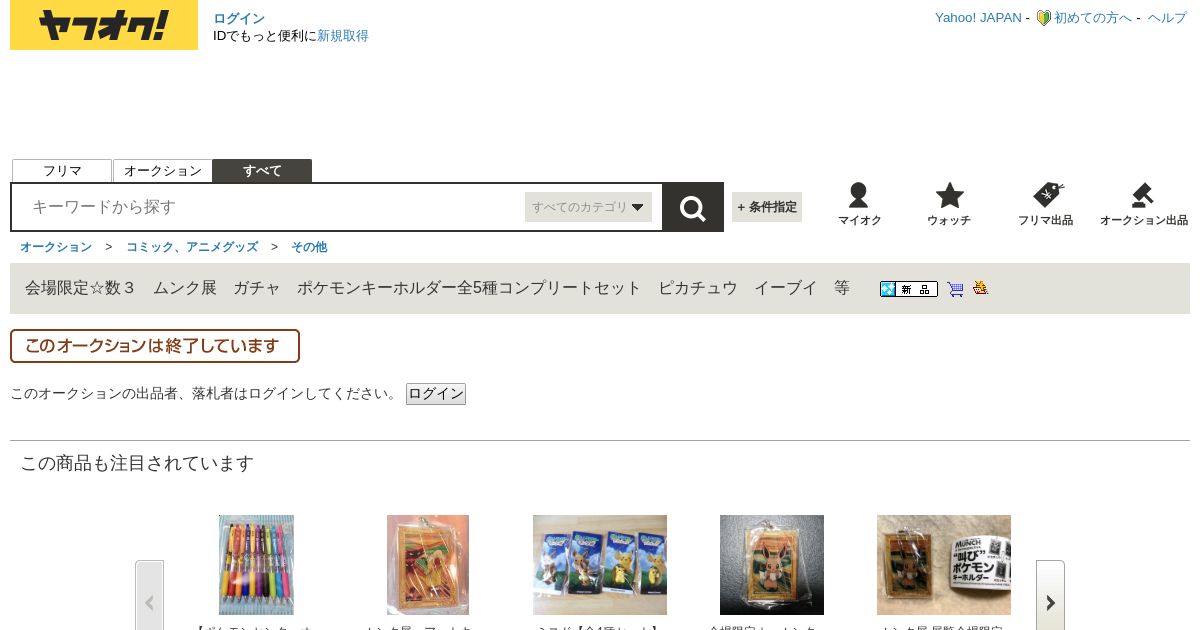Expand the + 条件指定 search options
Viewport: 1200px width, 630px height.
767,207
